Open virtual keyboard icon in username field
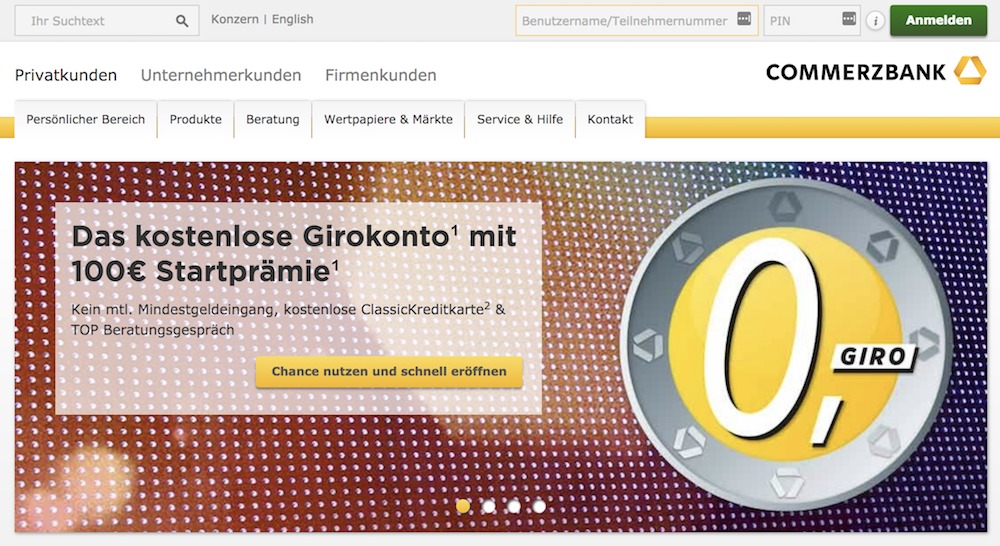The height and width of the screenshot is (546, 1000). [744, 19]
